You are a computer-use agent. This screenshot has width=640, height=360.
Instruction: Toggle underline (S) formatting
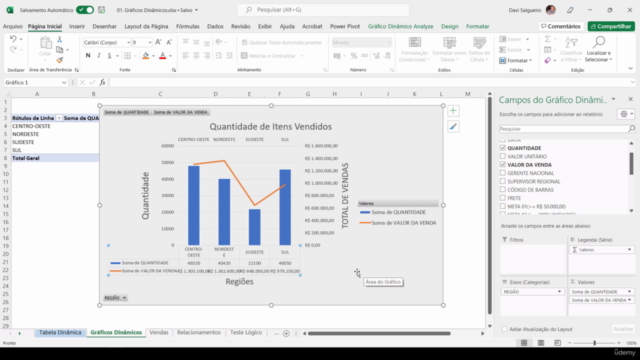click(x=109, y=56)
